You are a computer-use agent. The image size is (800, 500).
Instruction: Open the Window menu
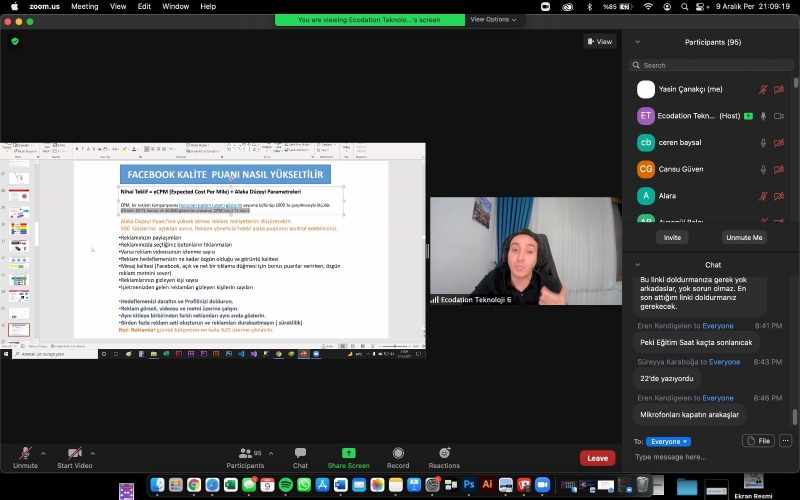pos(176,7)
